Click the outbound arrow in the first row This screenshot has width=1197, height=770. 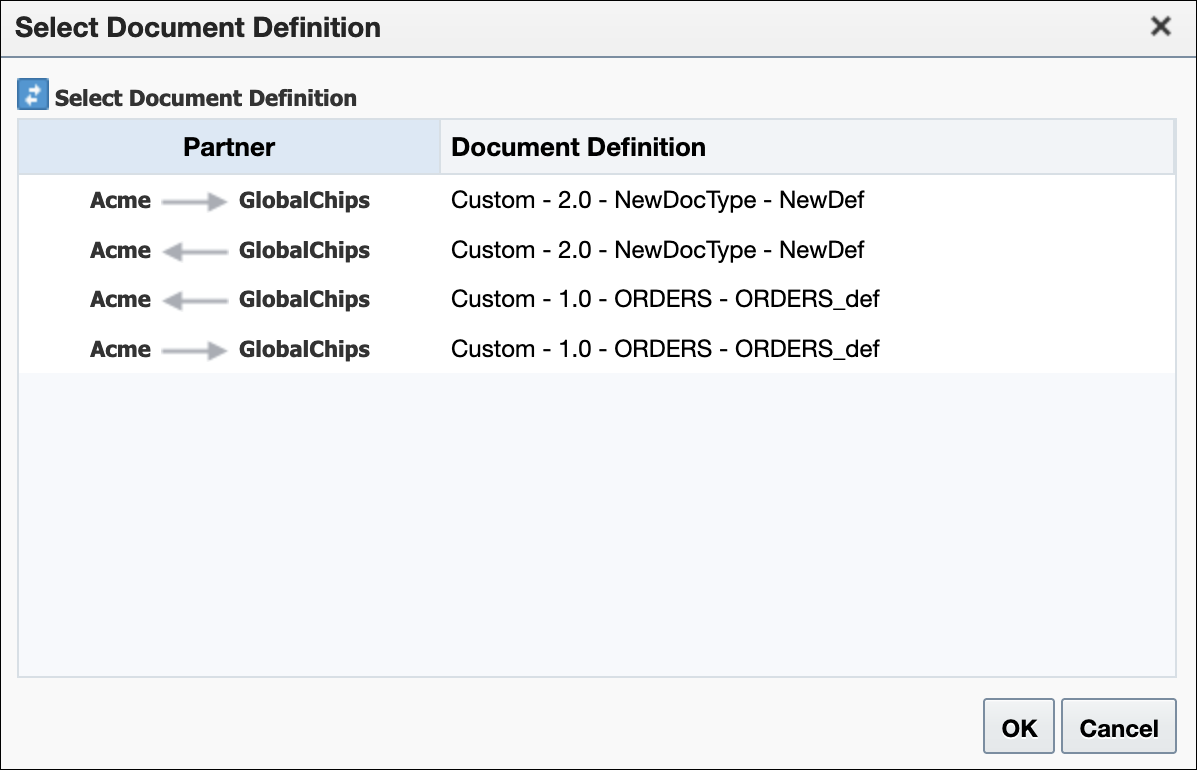click(x=195, y=201)
